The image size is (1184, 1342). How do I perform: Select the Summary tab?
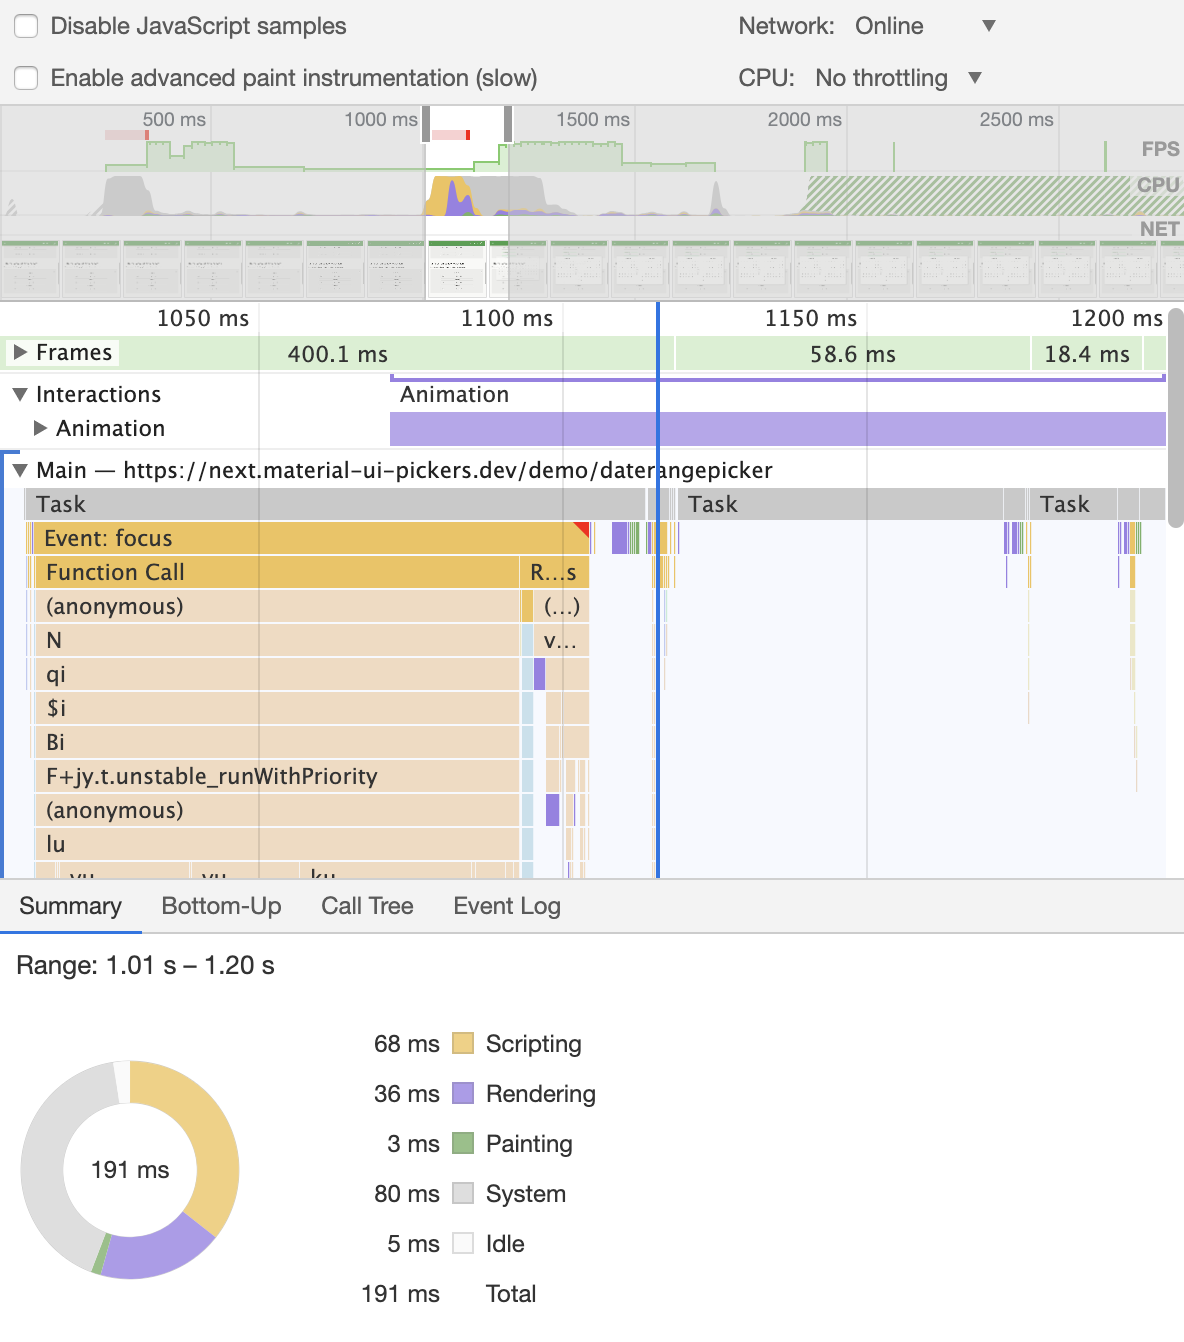[70, 906]
